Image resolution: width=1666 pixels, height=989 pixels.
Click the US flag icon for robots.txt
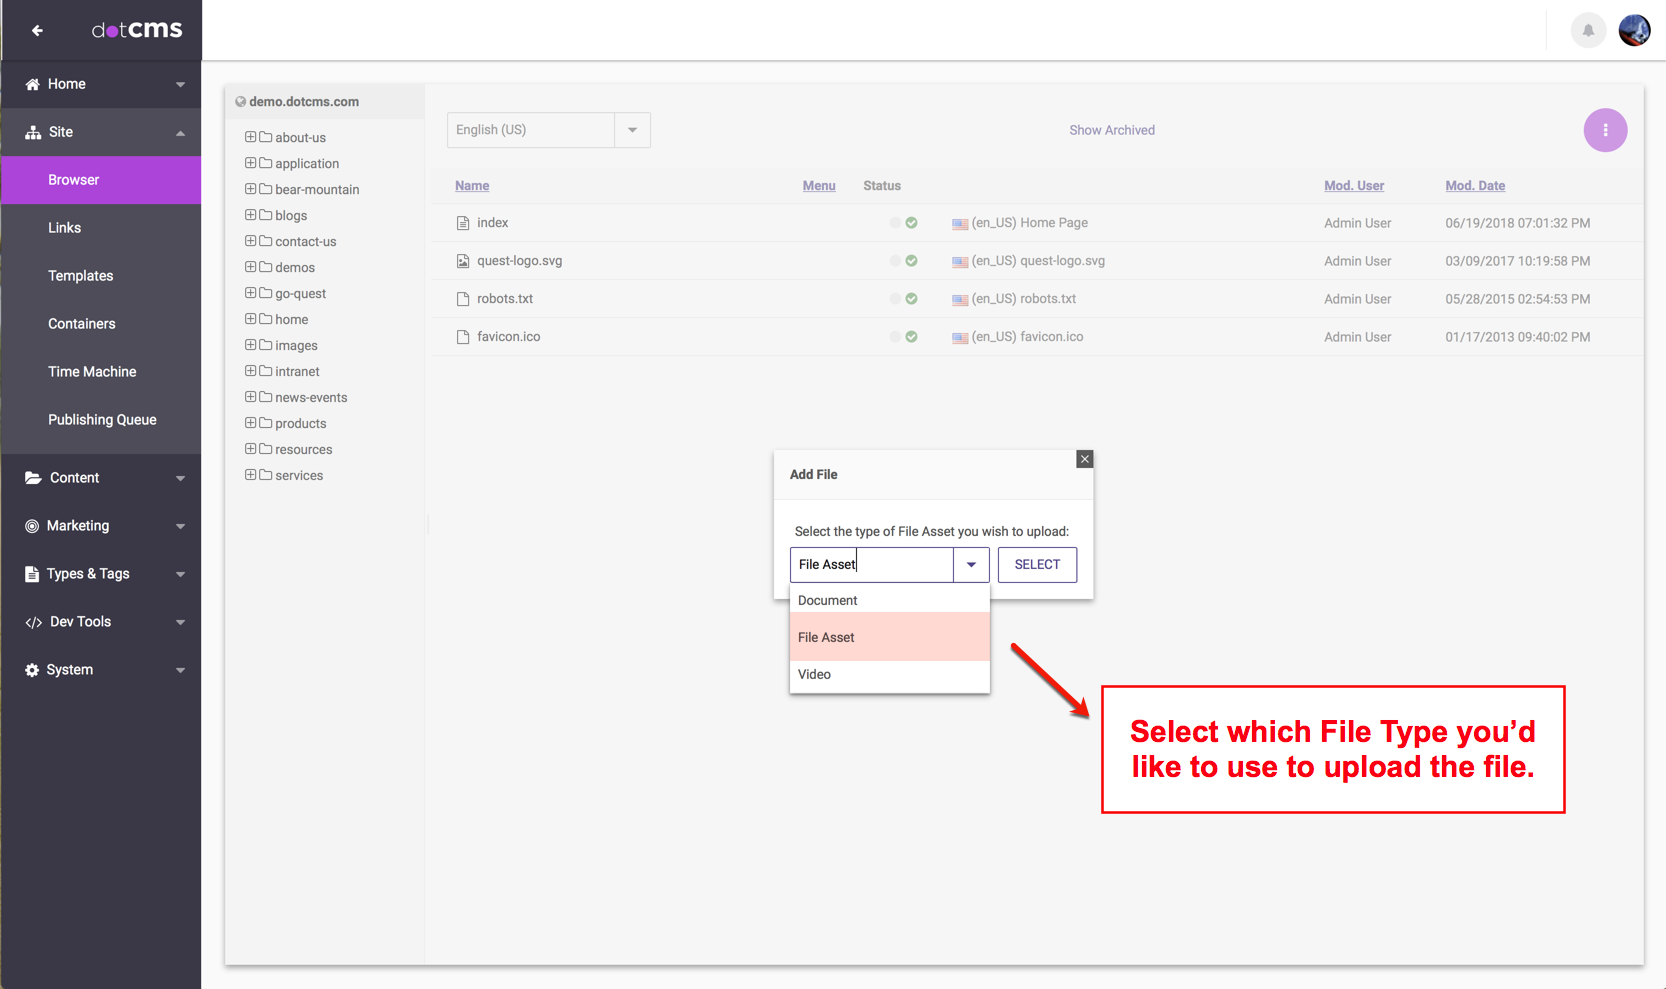pyautogui.click(x=960, y=300)
